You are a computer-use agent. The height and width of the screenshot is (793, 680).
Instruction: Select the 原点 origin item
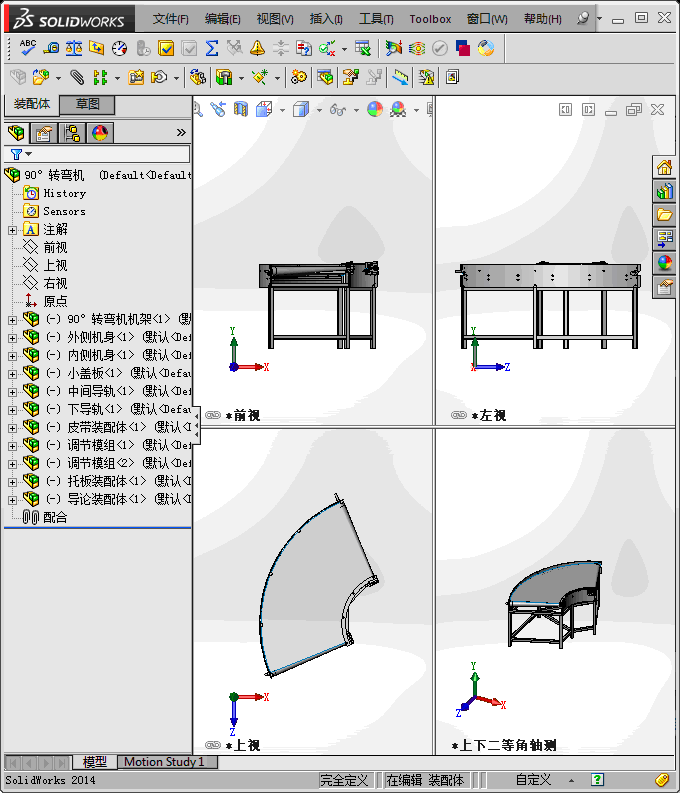click(x=55, y=301)
